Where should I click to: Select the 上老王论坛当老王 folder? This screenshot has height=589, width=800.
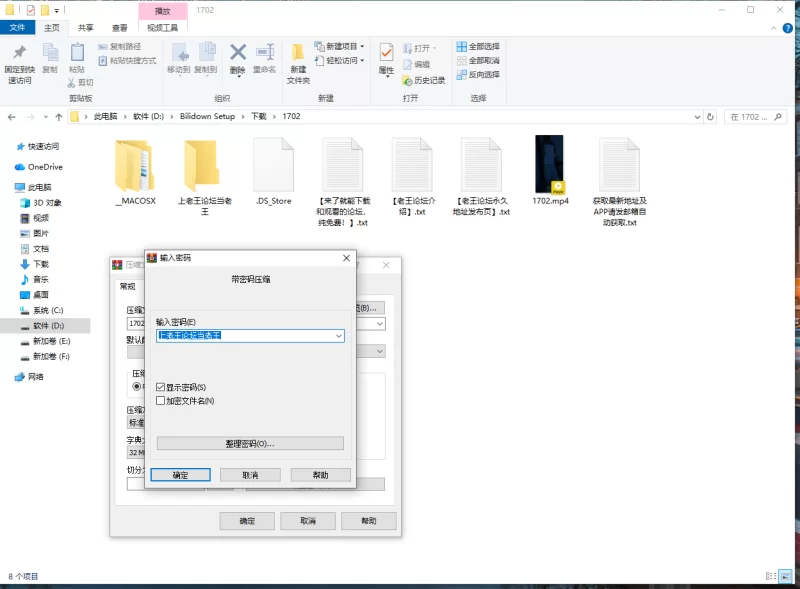click(201, 165)
